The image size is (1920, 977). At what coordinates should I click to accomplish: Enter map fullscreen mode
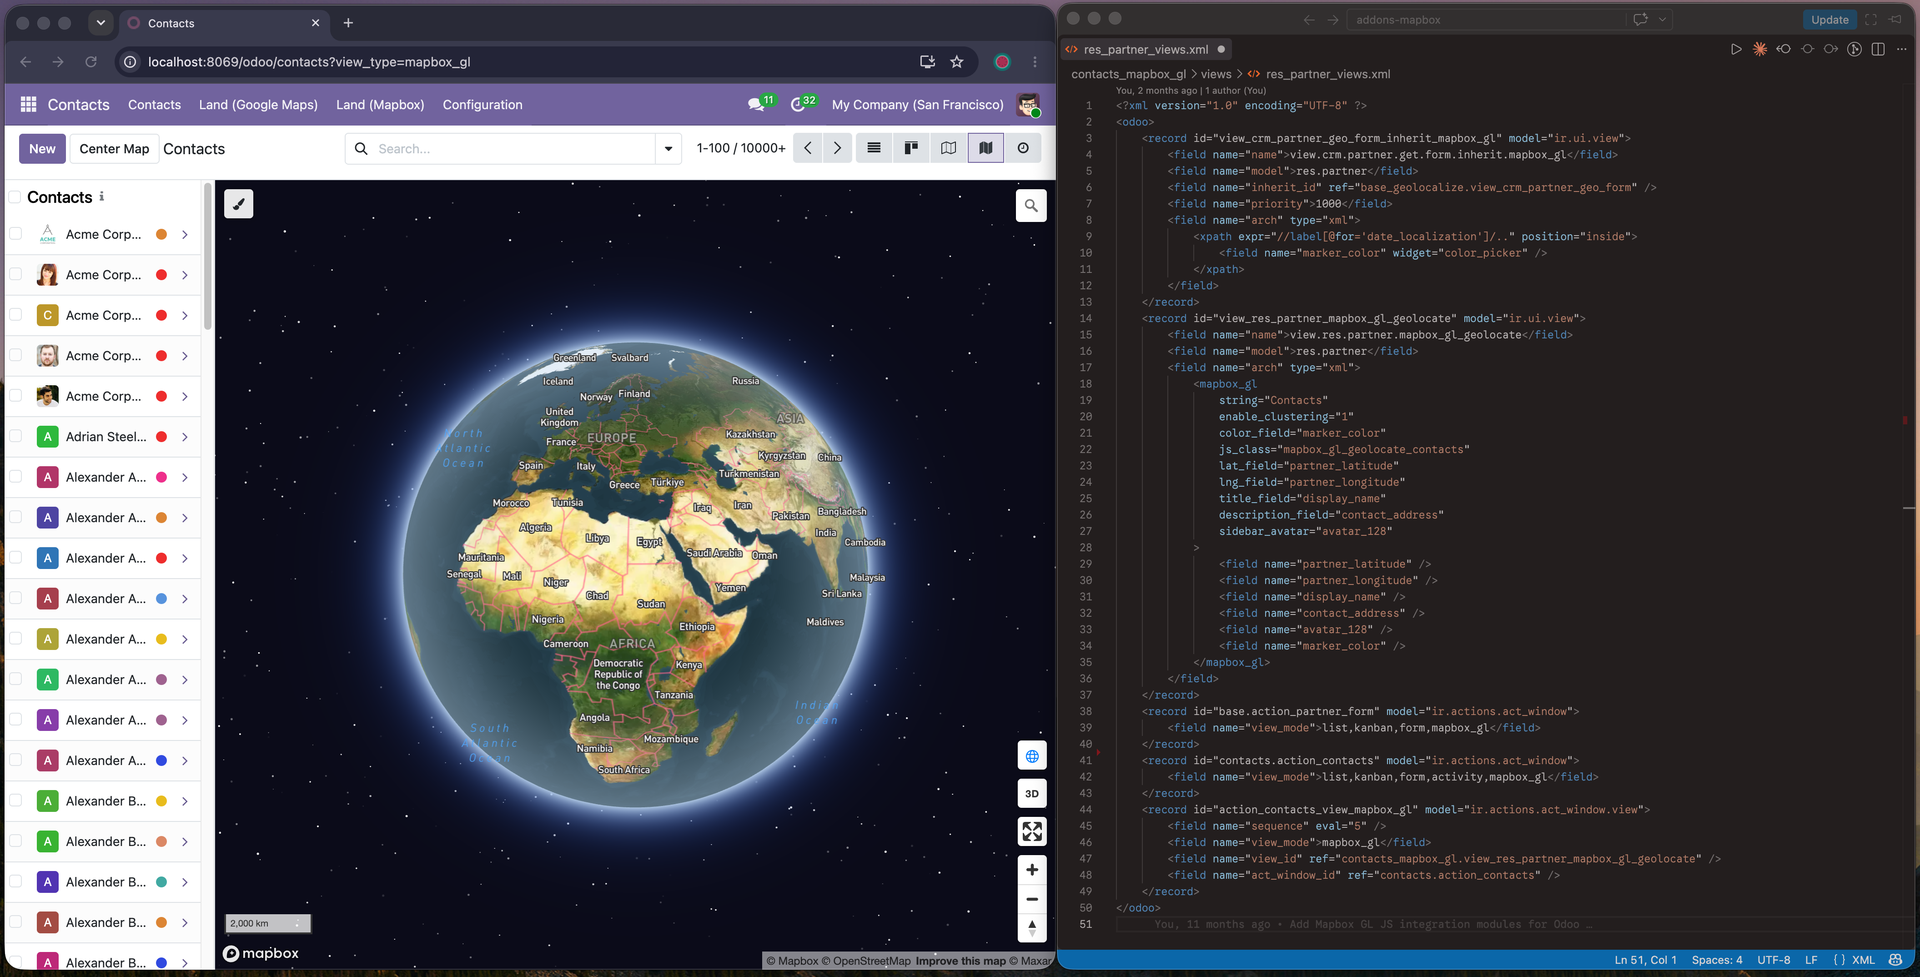1032,831
